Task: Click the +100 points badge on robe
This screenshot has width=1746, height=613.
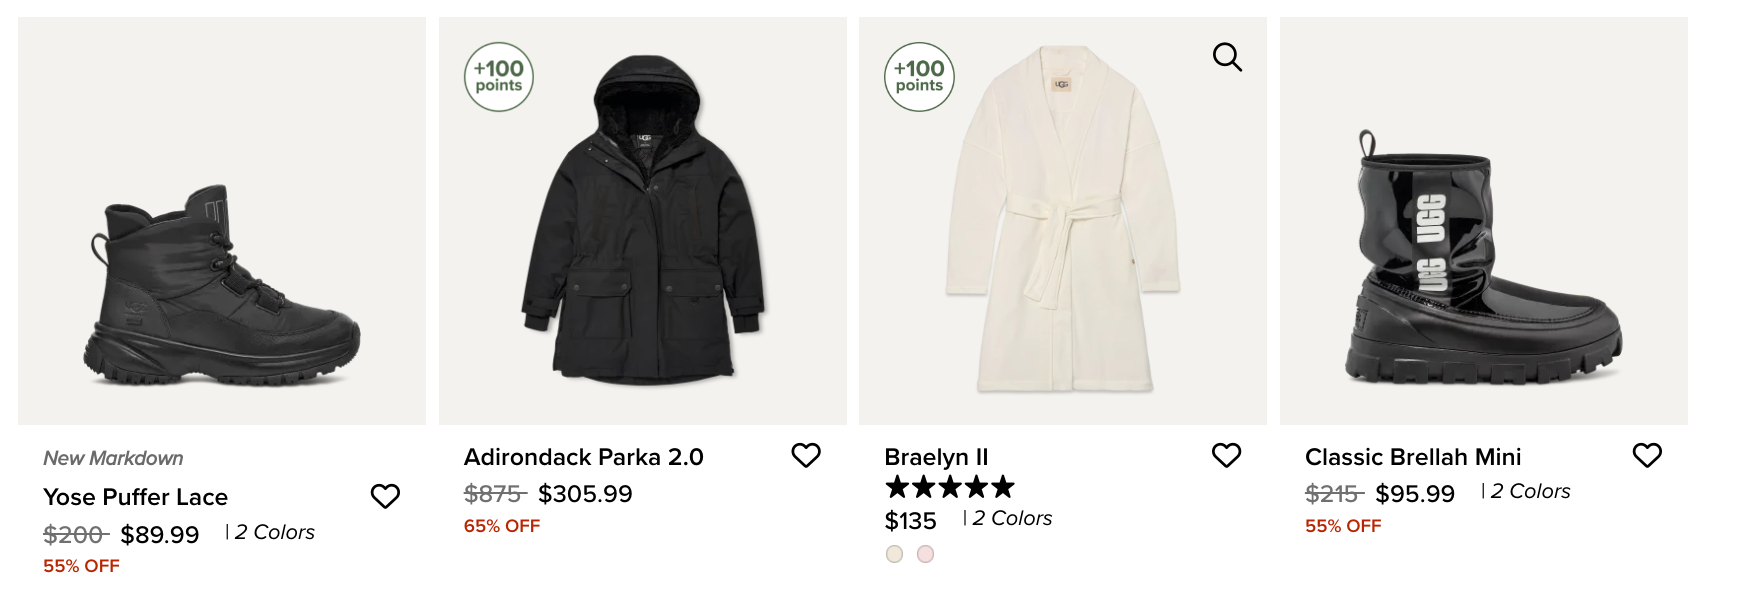Action: (x=919, y=77)
